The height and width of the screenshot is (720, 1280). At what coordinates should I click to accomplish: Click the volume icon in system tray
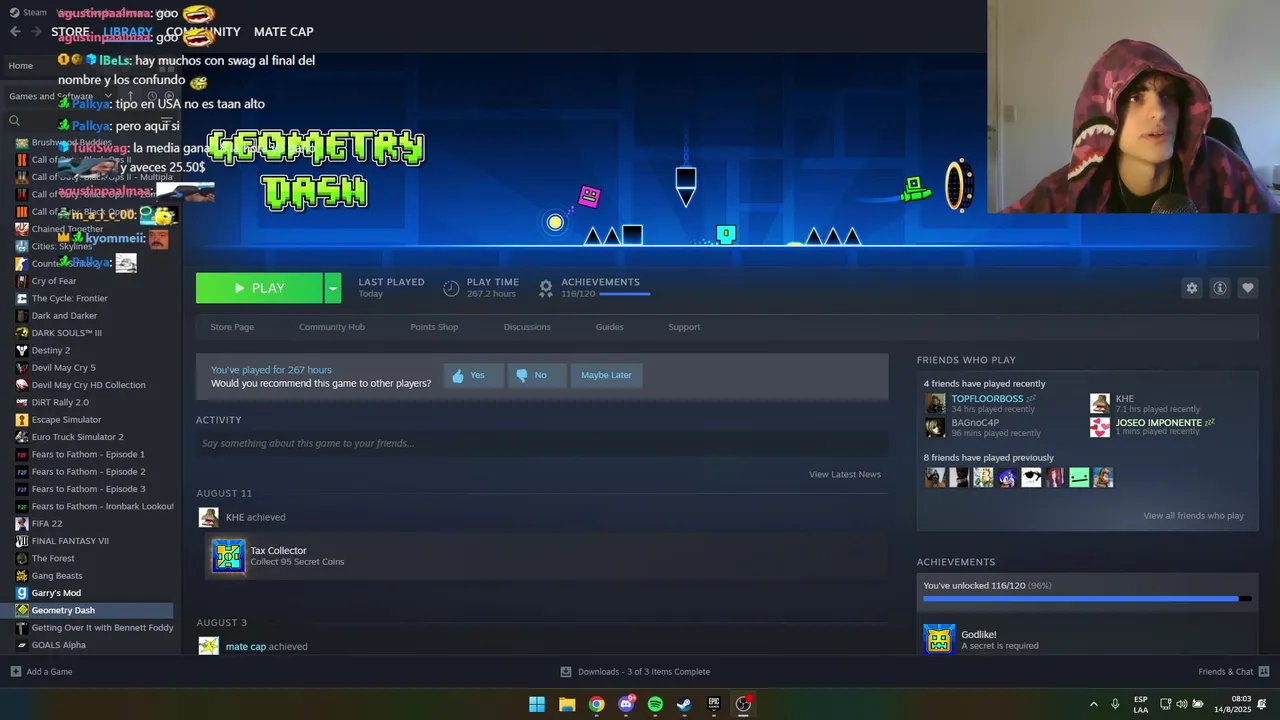coord(1181,704)
